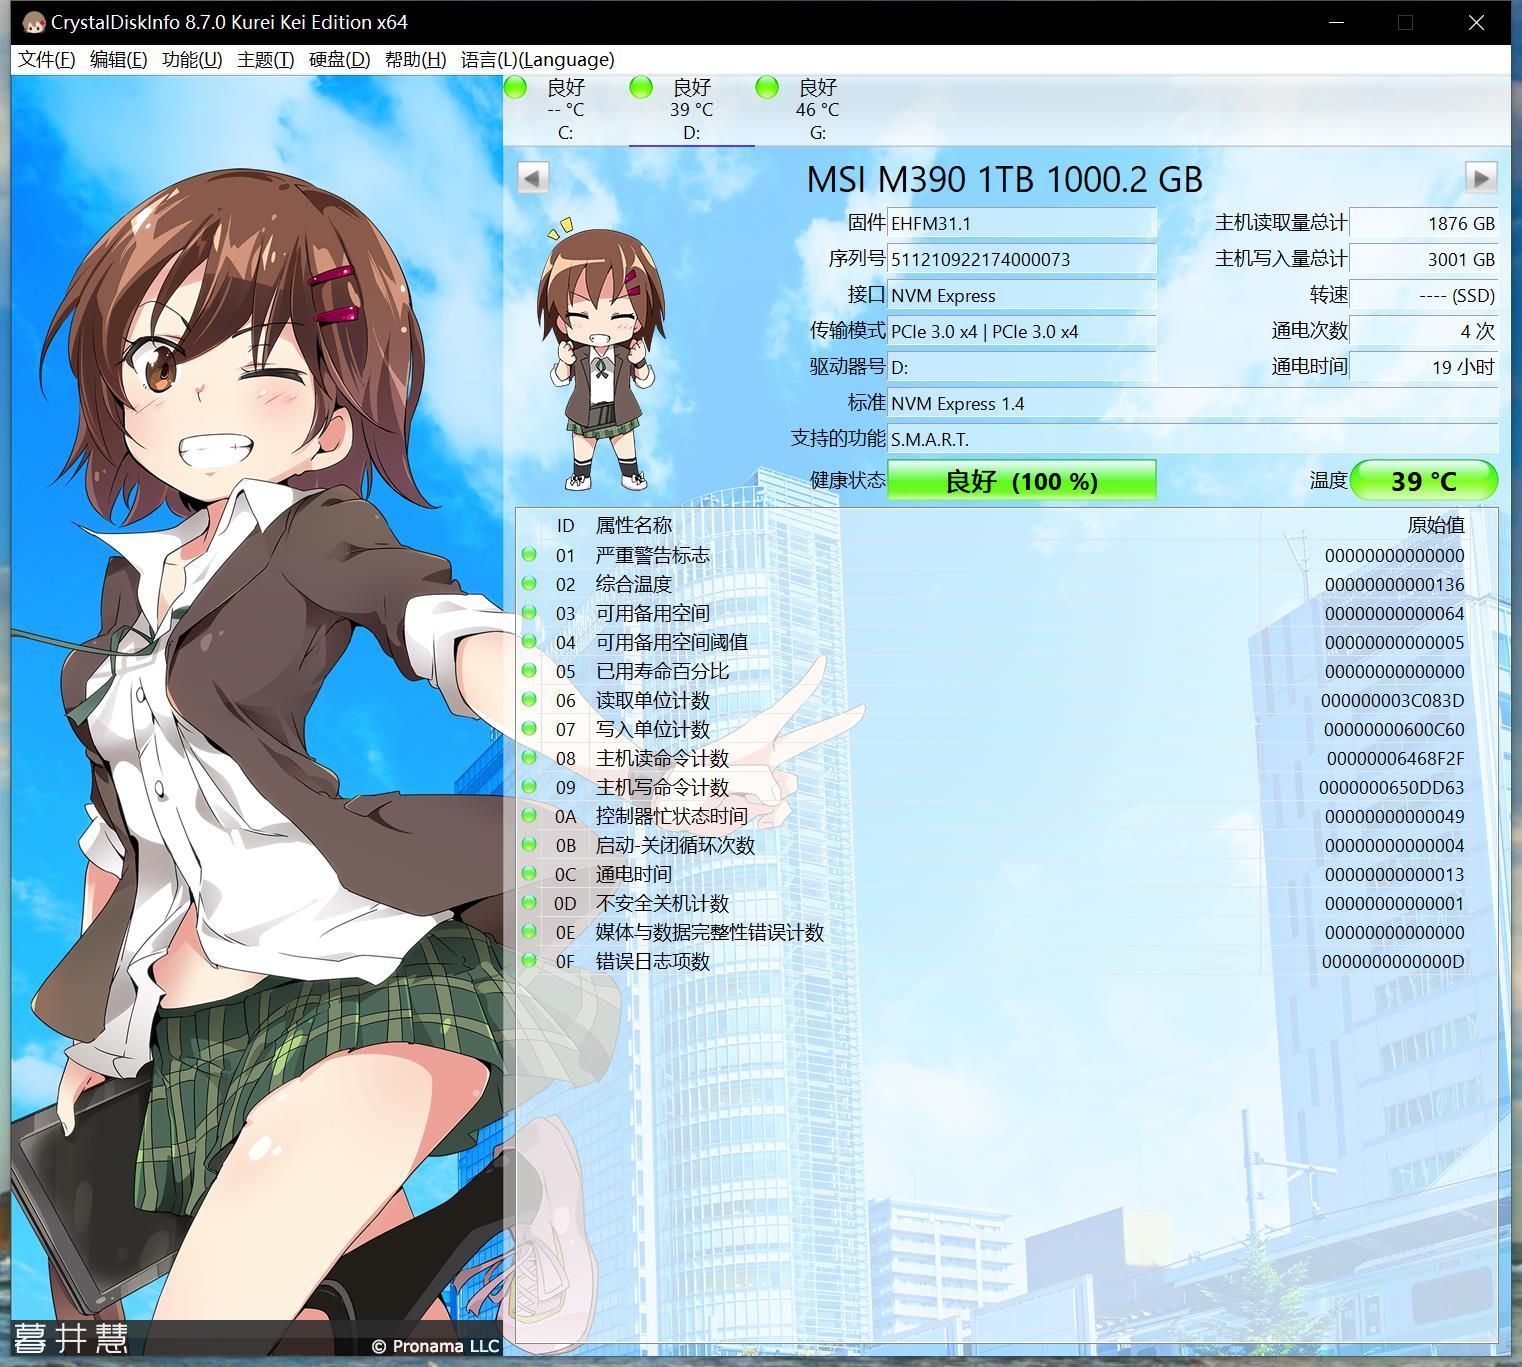Expand the 语言(L)(Language) menu
Viewport: 1522px width, 1367px height.
point(537,60)
